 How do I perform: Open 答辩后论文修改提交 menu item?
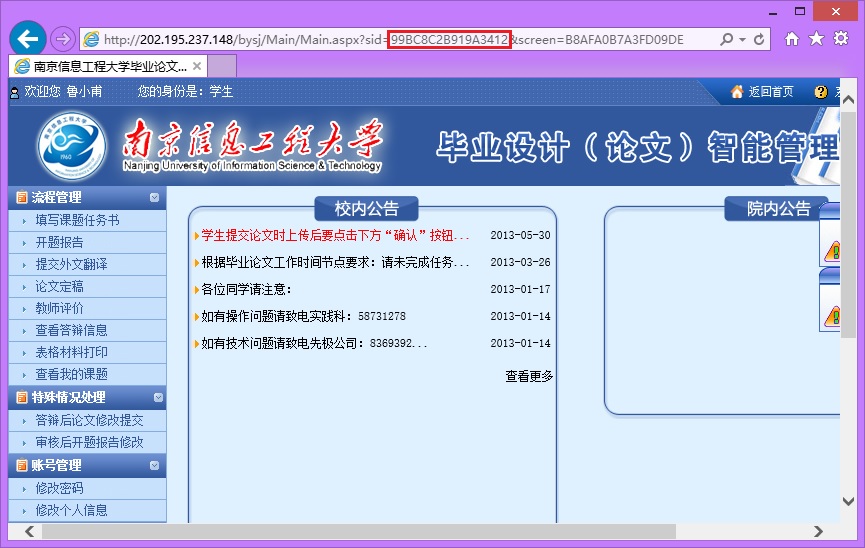click(87, 421)
